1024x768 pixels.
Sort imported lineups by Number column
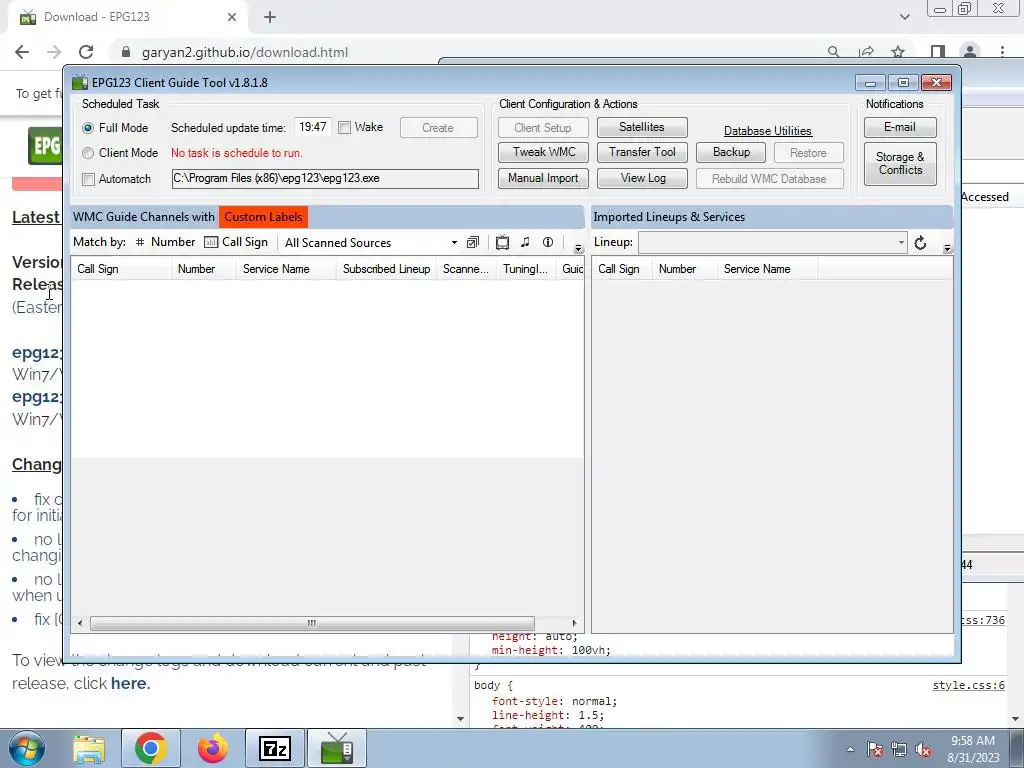tap(684, 269)
